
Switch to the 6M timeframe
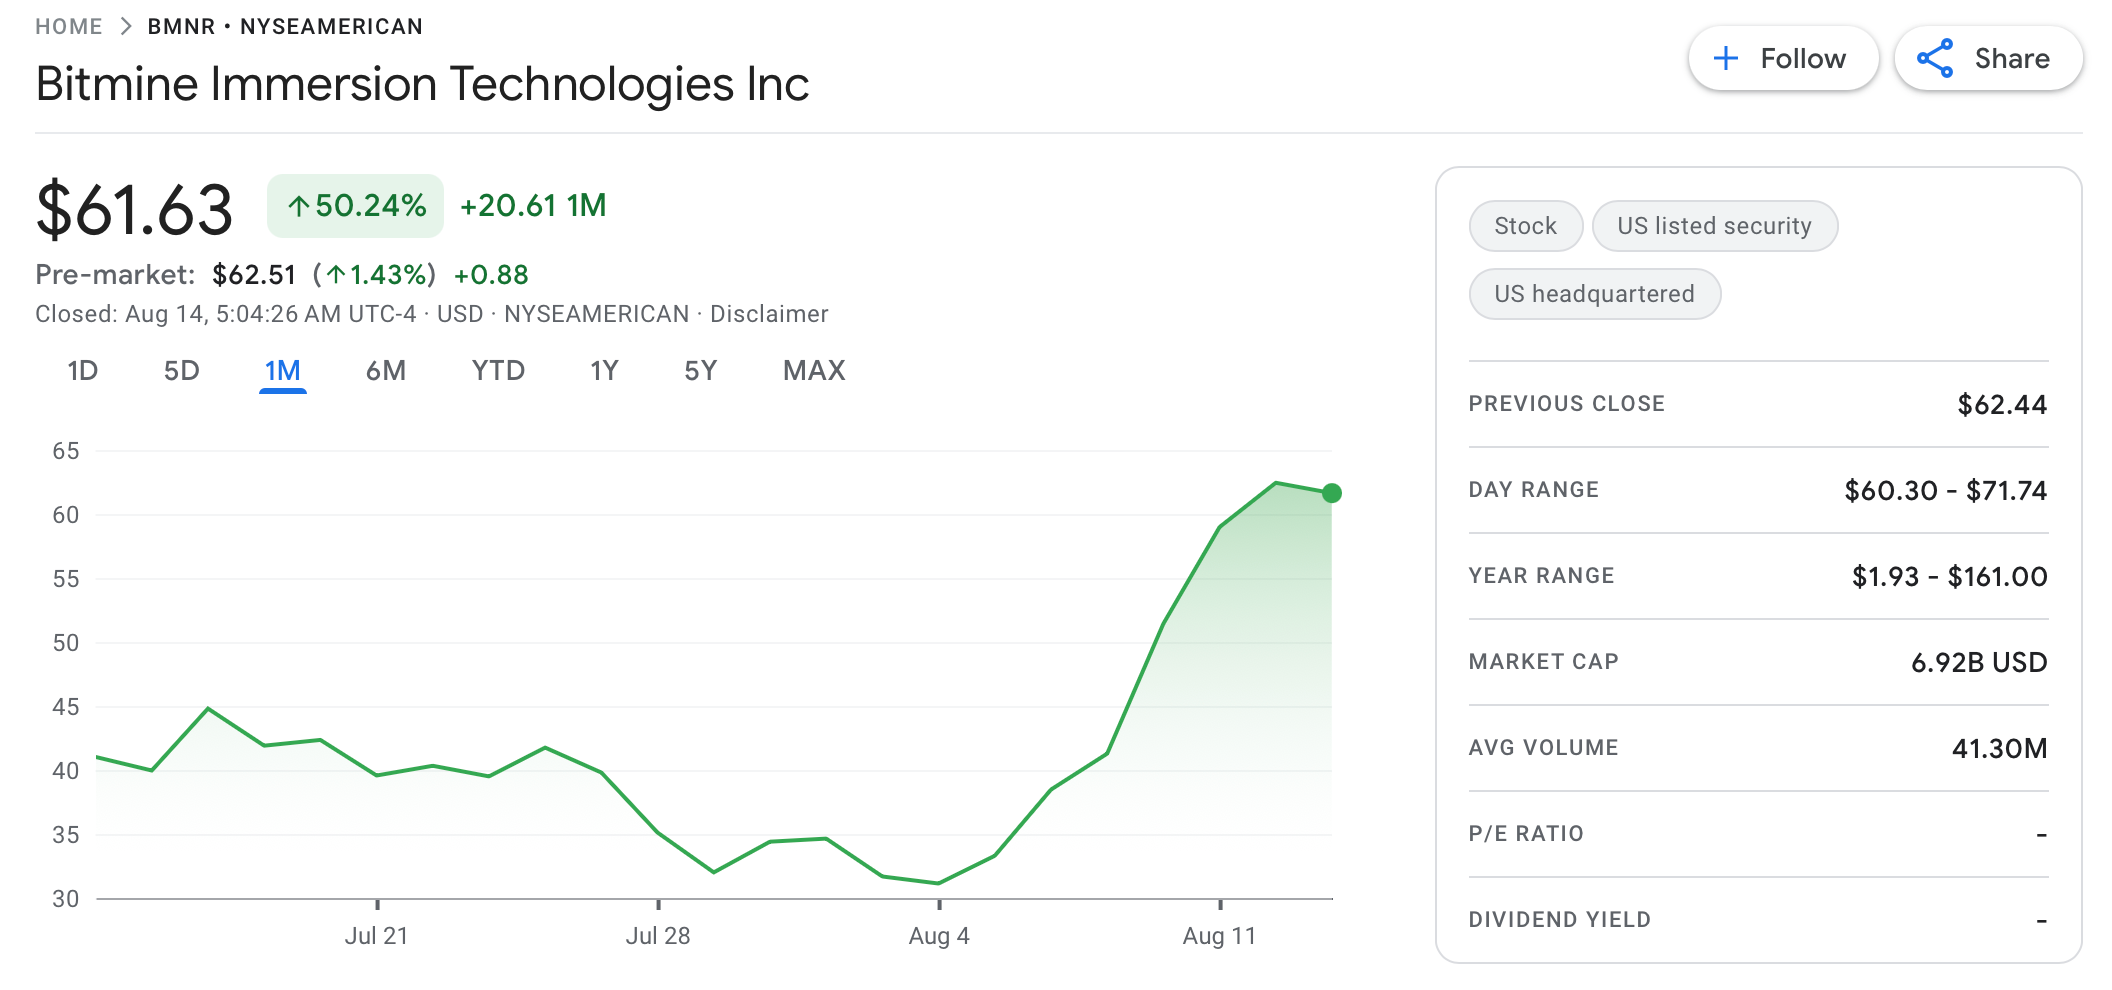(386, 370)
